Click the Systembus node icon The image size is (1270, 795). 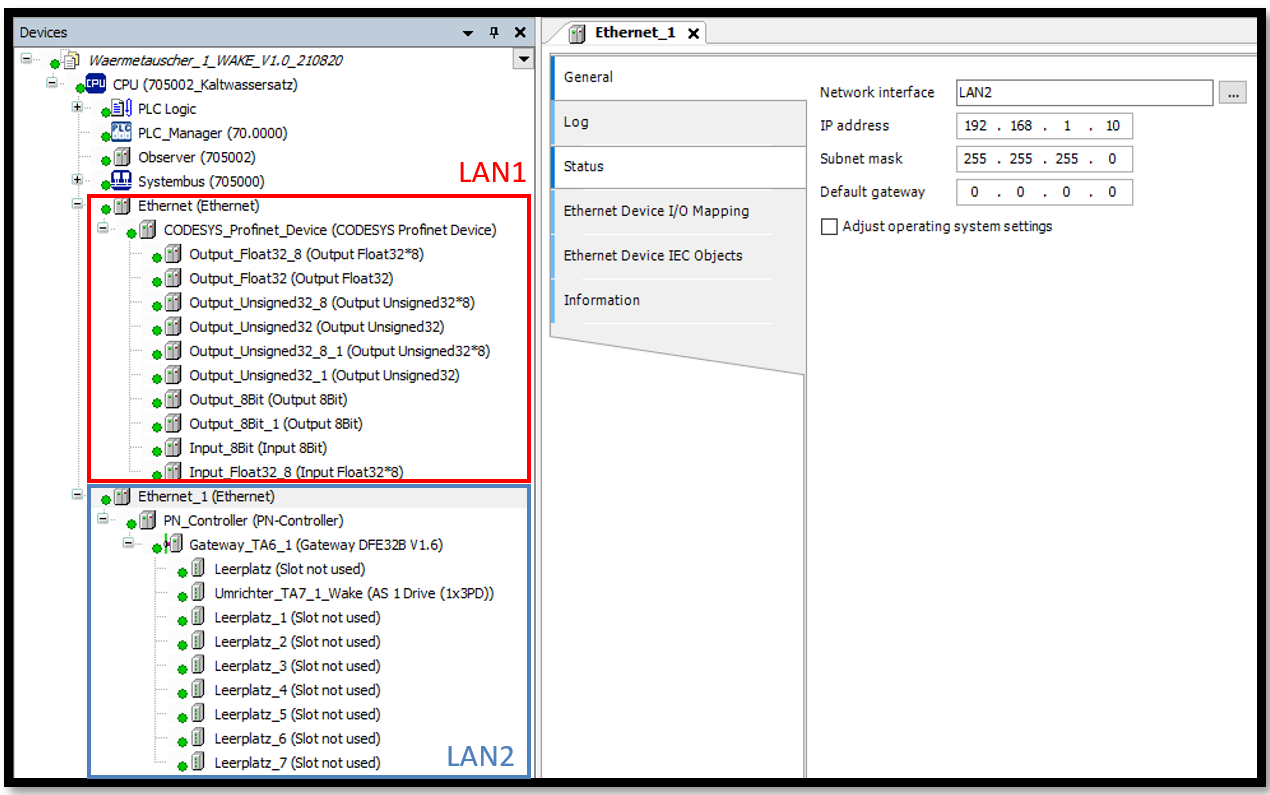[121, 181]
